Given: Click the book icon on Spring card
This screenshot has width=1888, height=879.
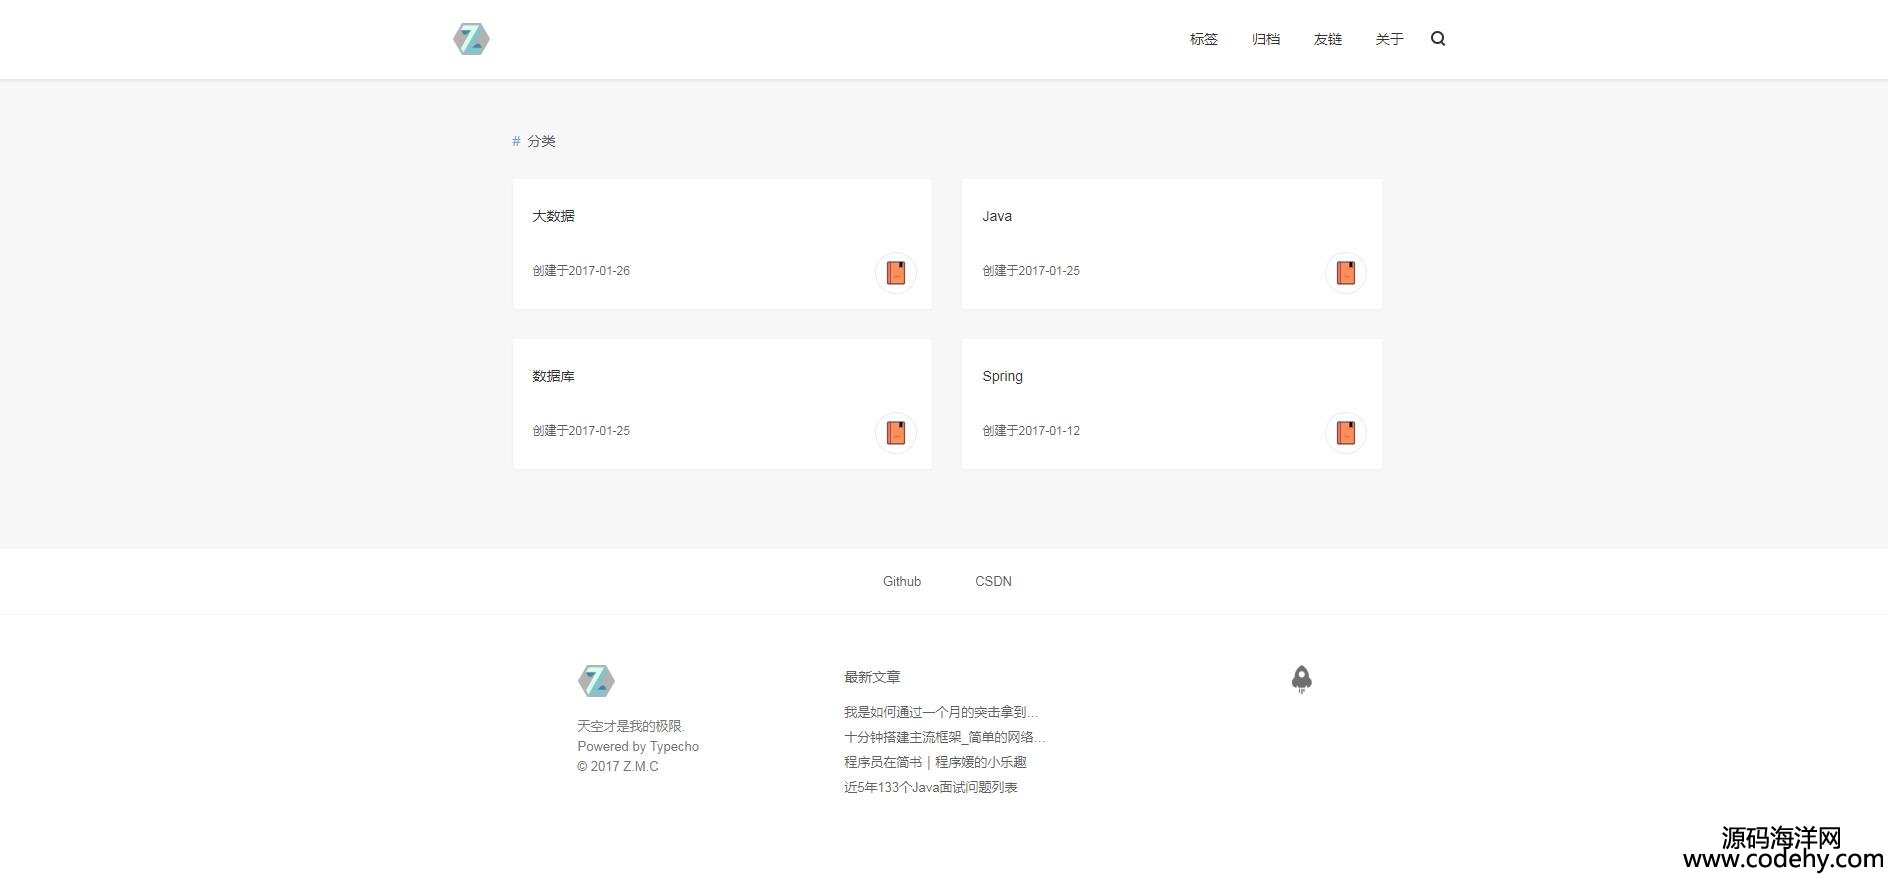Looking at the screenshot, I should point(1346,432).
